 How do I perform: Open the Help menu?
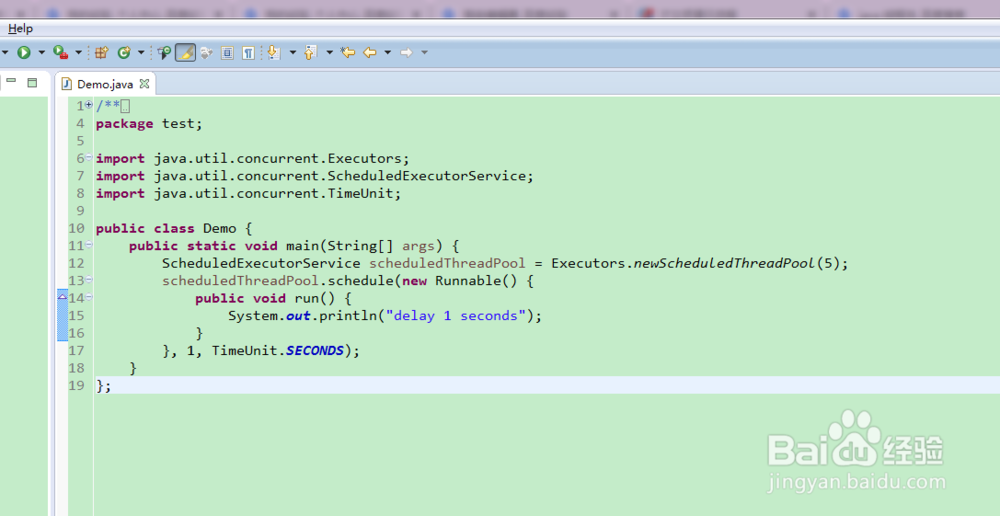[x=20, y=29]
